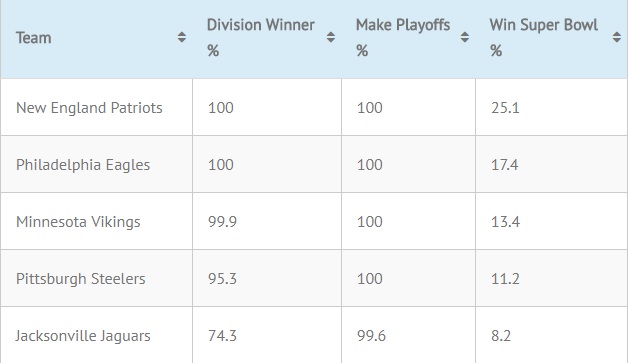Sort table using Win Super Bowl arrows
Screen dimensions: 628x363
[x=616, y=37]
